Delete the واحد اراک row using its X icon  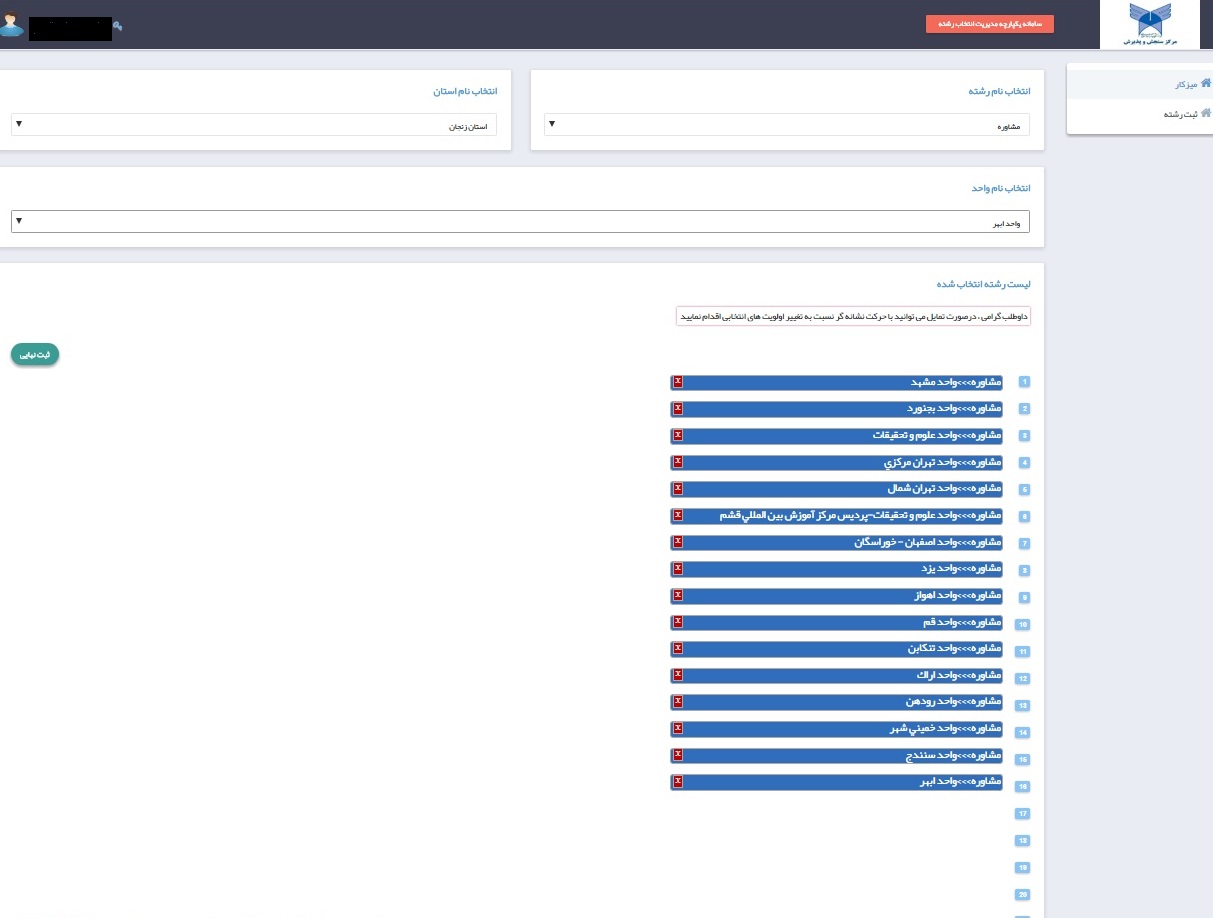coord(677,675)
